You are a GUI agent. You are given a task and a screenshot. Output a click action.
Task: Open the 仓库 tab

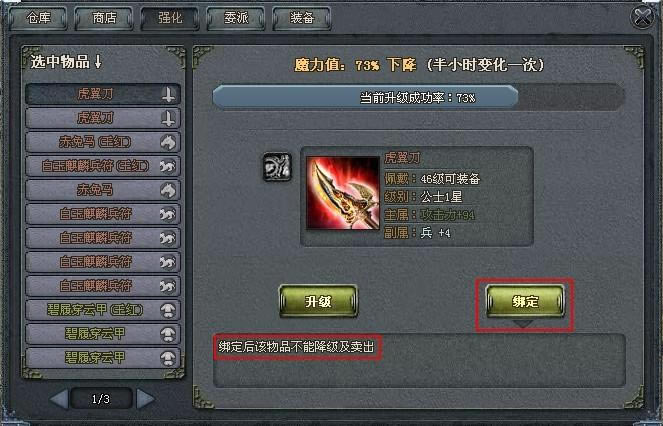38,19
